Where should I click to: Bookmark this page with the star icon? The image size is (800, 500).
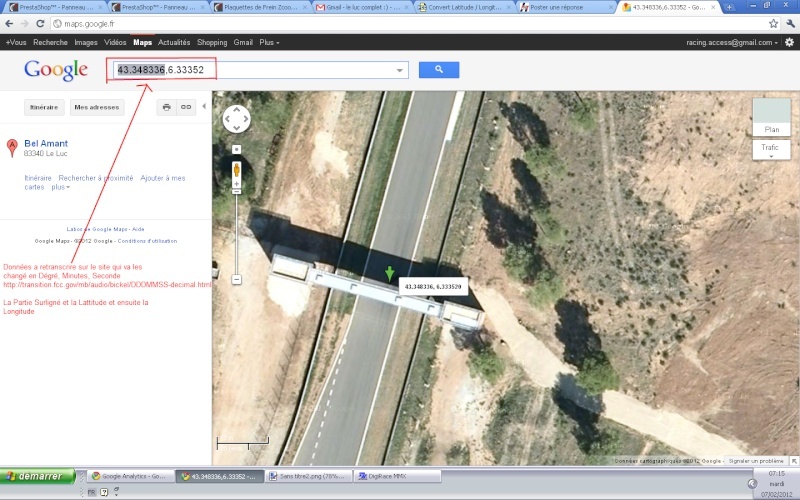[773, 23]
